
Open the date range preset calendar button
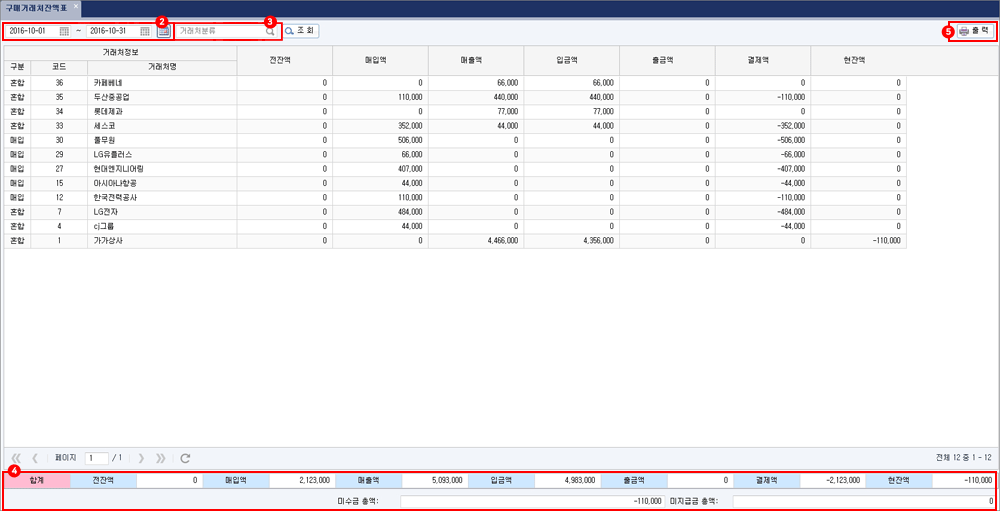[x=163, y=31]
